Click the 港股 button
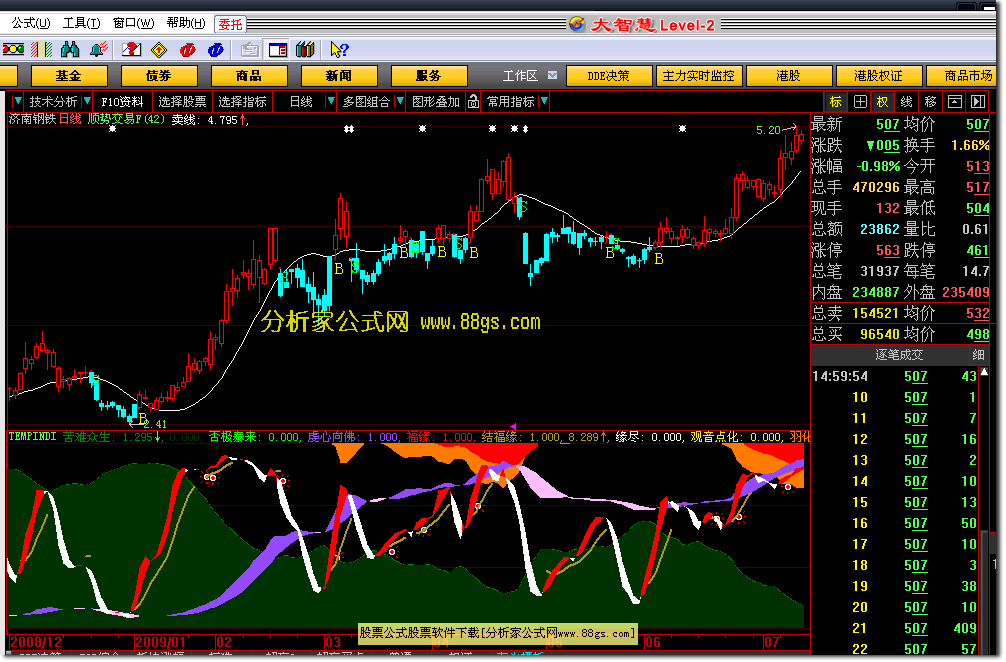The width and height of the screenshot is (1006, 662). click(789, 76)
